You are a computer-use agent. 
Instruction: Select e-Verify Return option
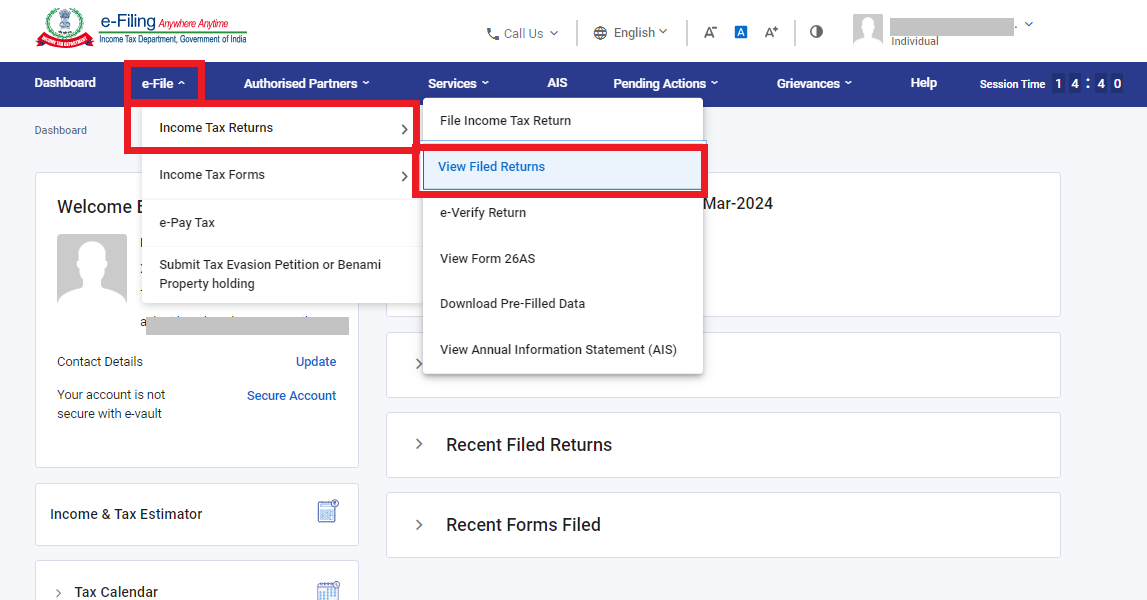(x=563, y=213)
